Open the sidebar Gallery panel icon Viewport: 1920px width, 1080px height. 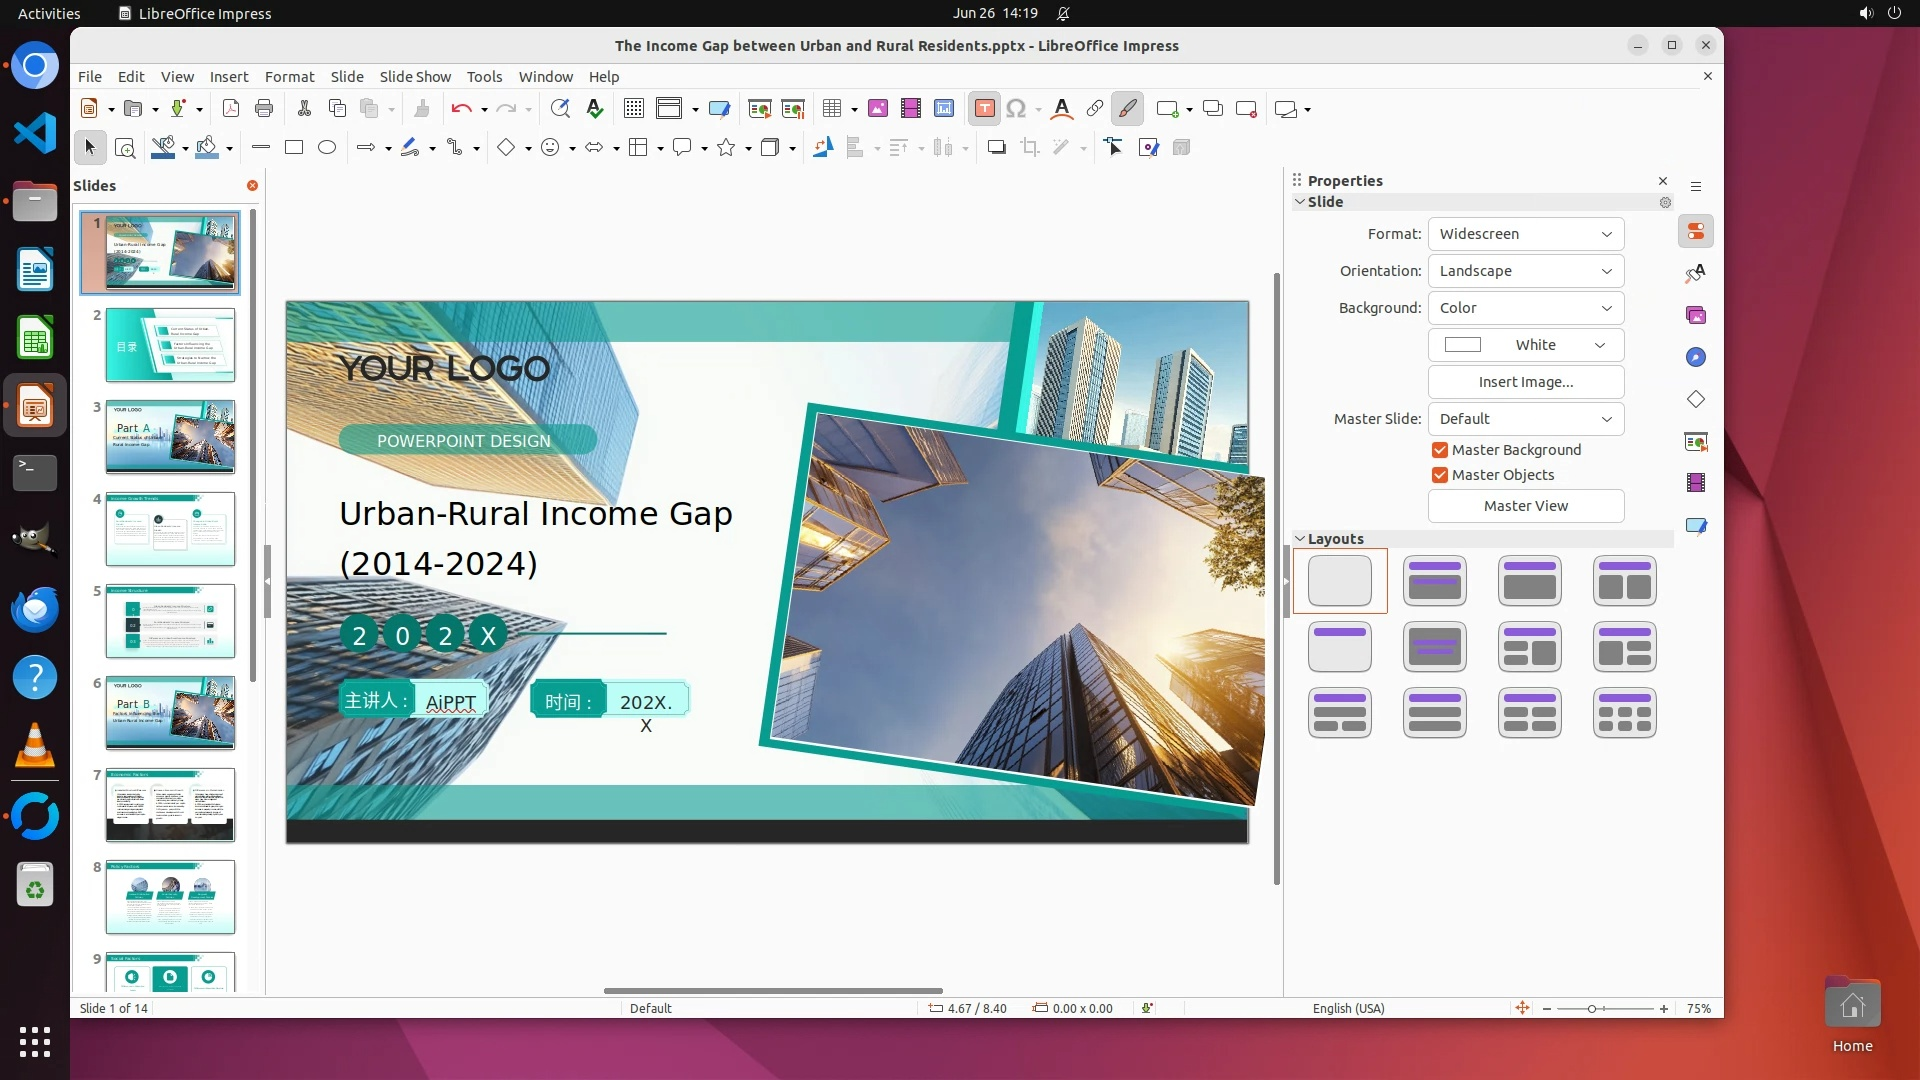coord(1696,316)
